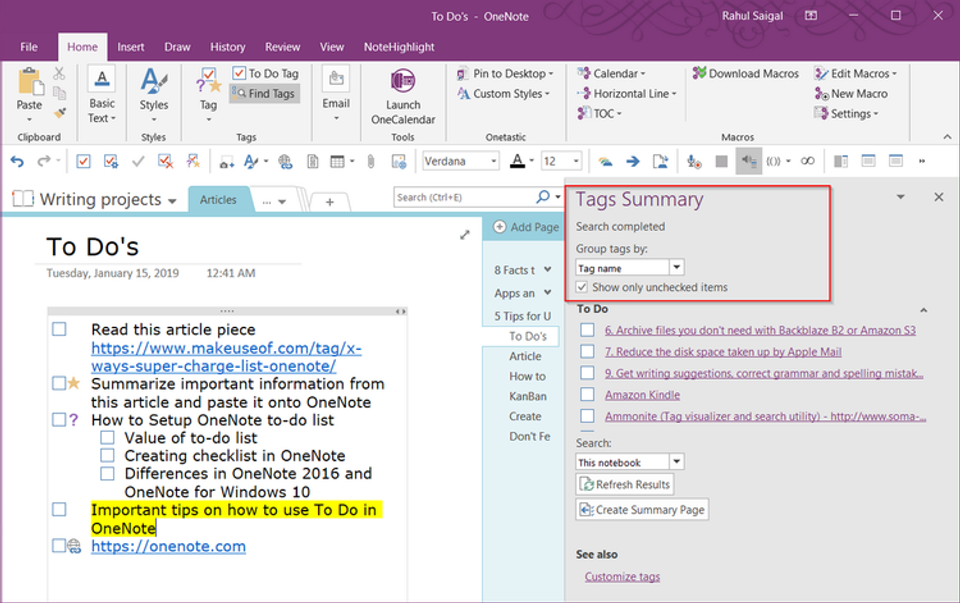
Task: Open the Customize tags link
Action: click(x=622, y=577)
